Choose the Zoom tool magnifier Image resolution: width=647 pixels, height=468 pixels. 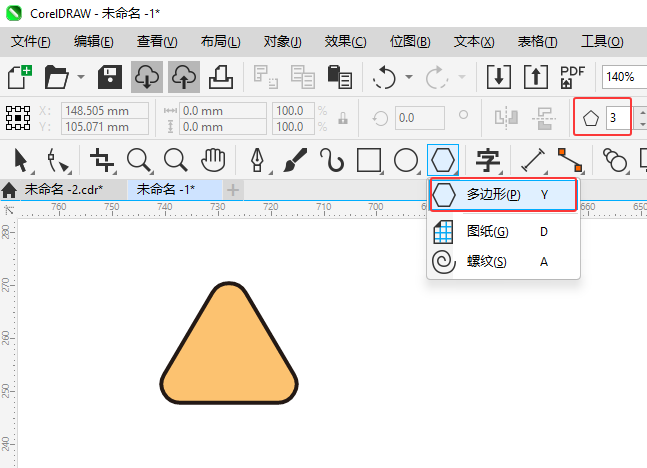pos(139,161)
